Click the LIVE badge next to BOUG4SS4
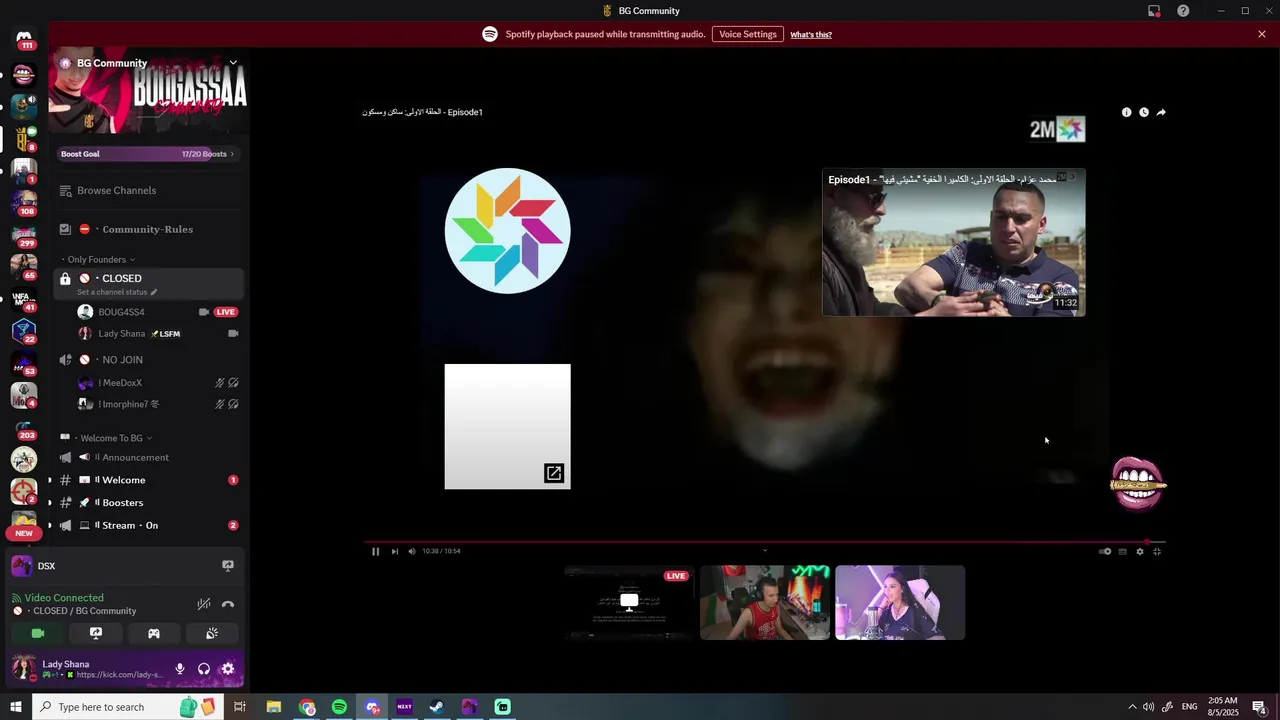The height and width of the screenshot is (720, 1280). pyautogui.click(x=226, y=312)
